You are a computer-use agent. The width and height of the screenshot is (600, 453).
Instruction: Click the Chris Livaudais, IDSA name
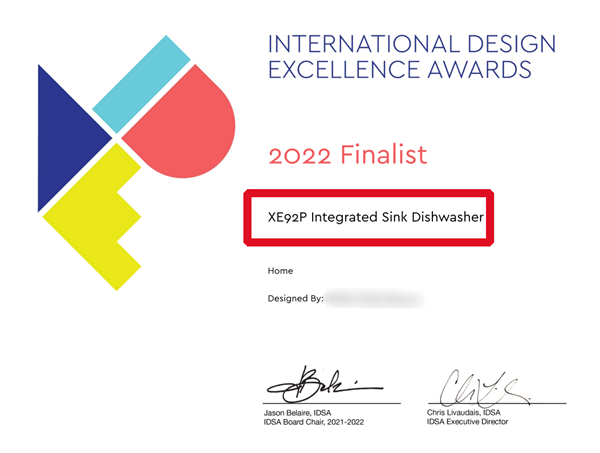pos(464,412)
